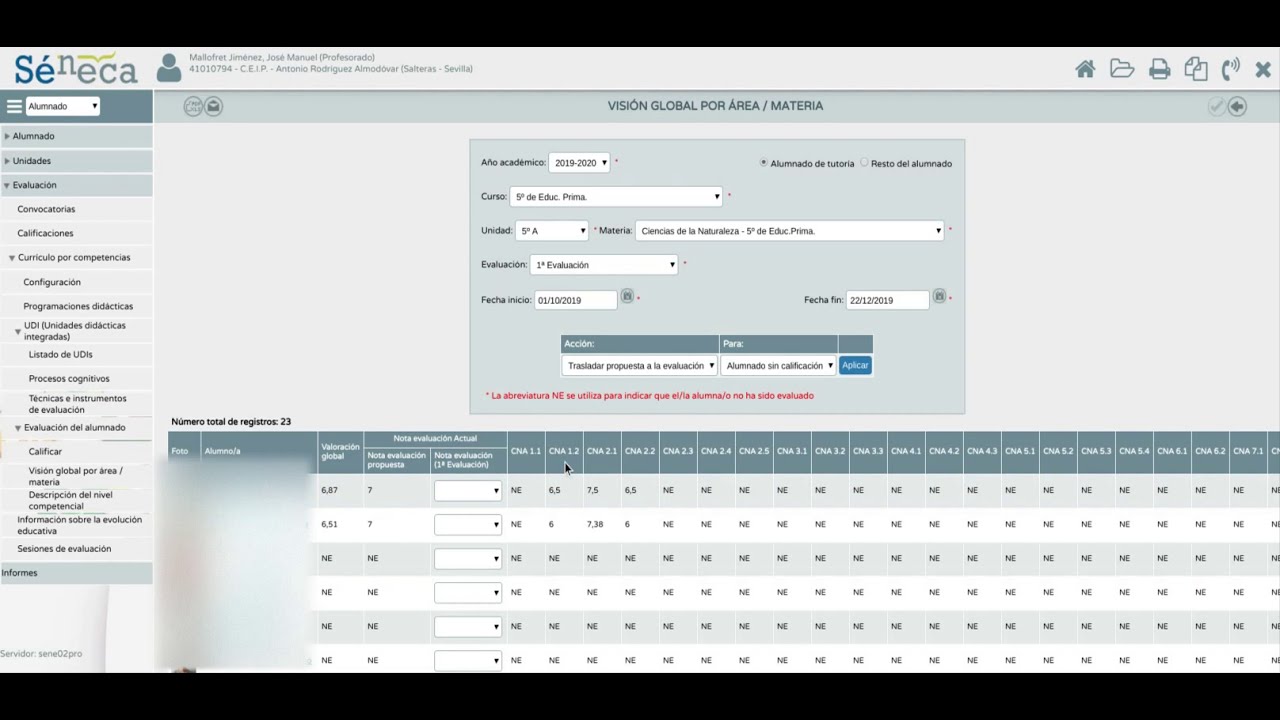Open Informes sidebar section
The image size is (1280, 720).
(x=76, y=573)
